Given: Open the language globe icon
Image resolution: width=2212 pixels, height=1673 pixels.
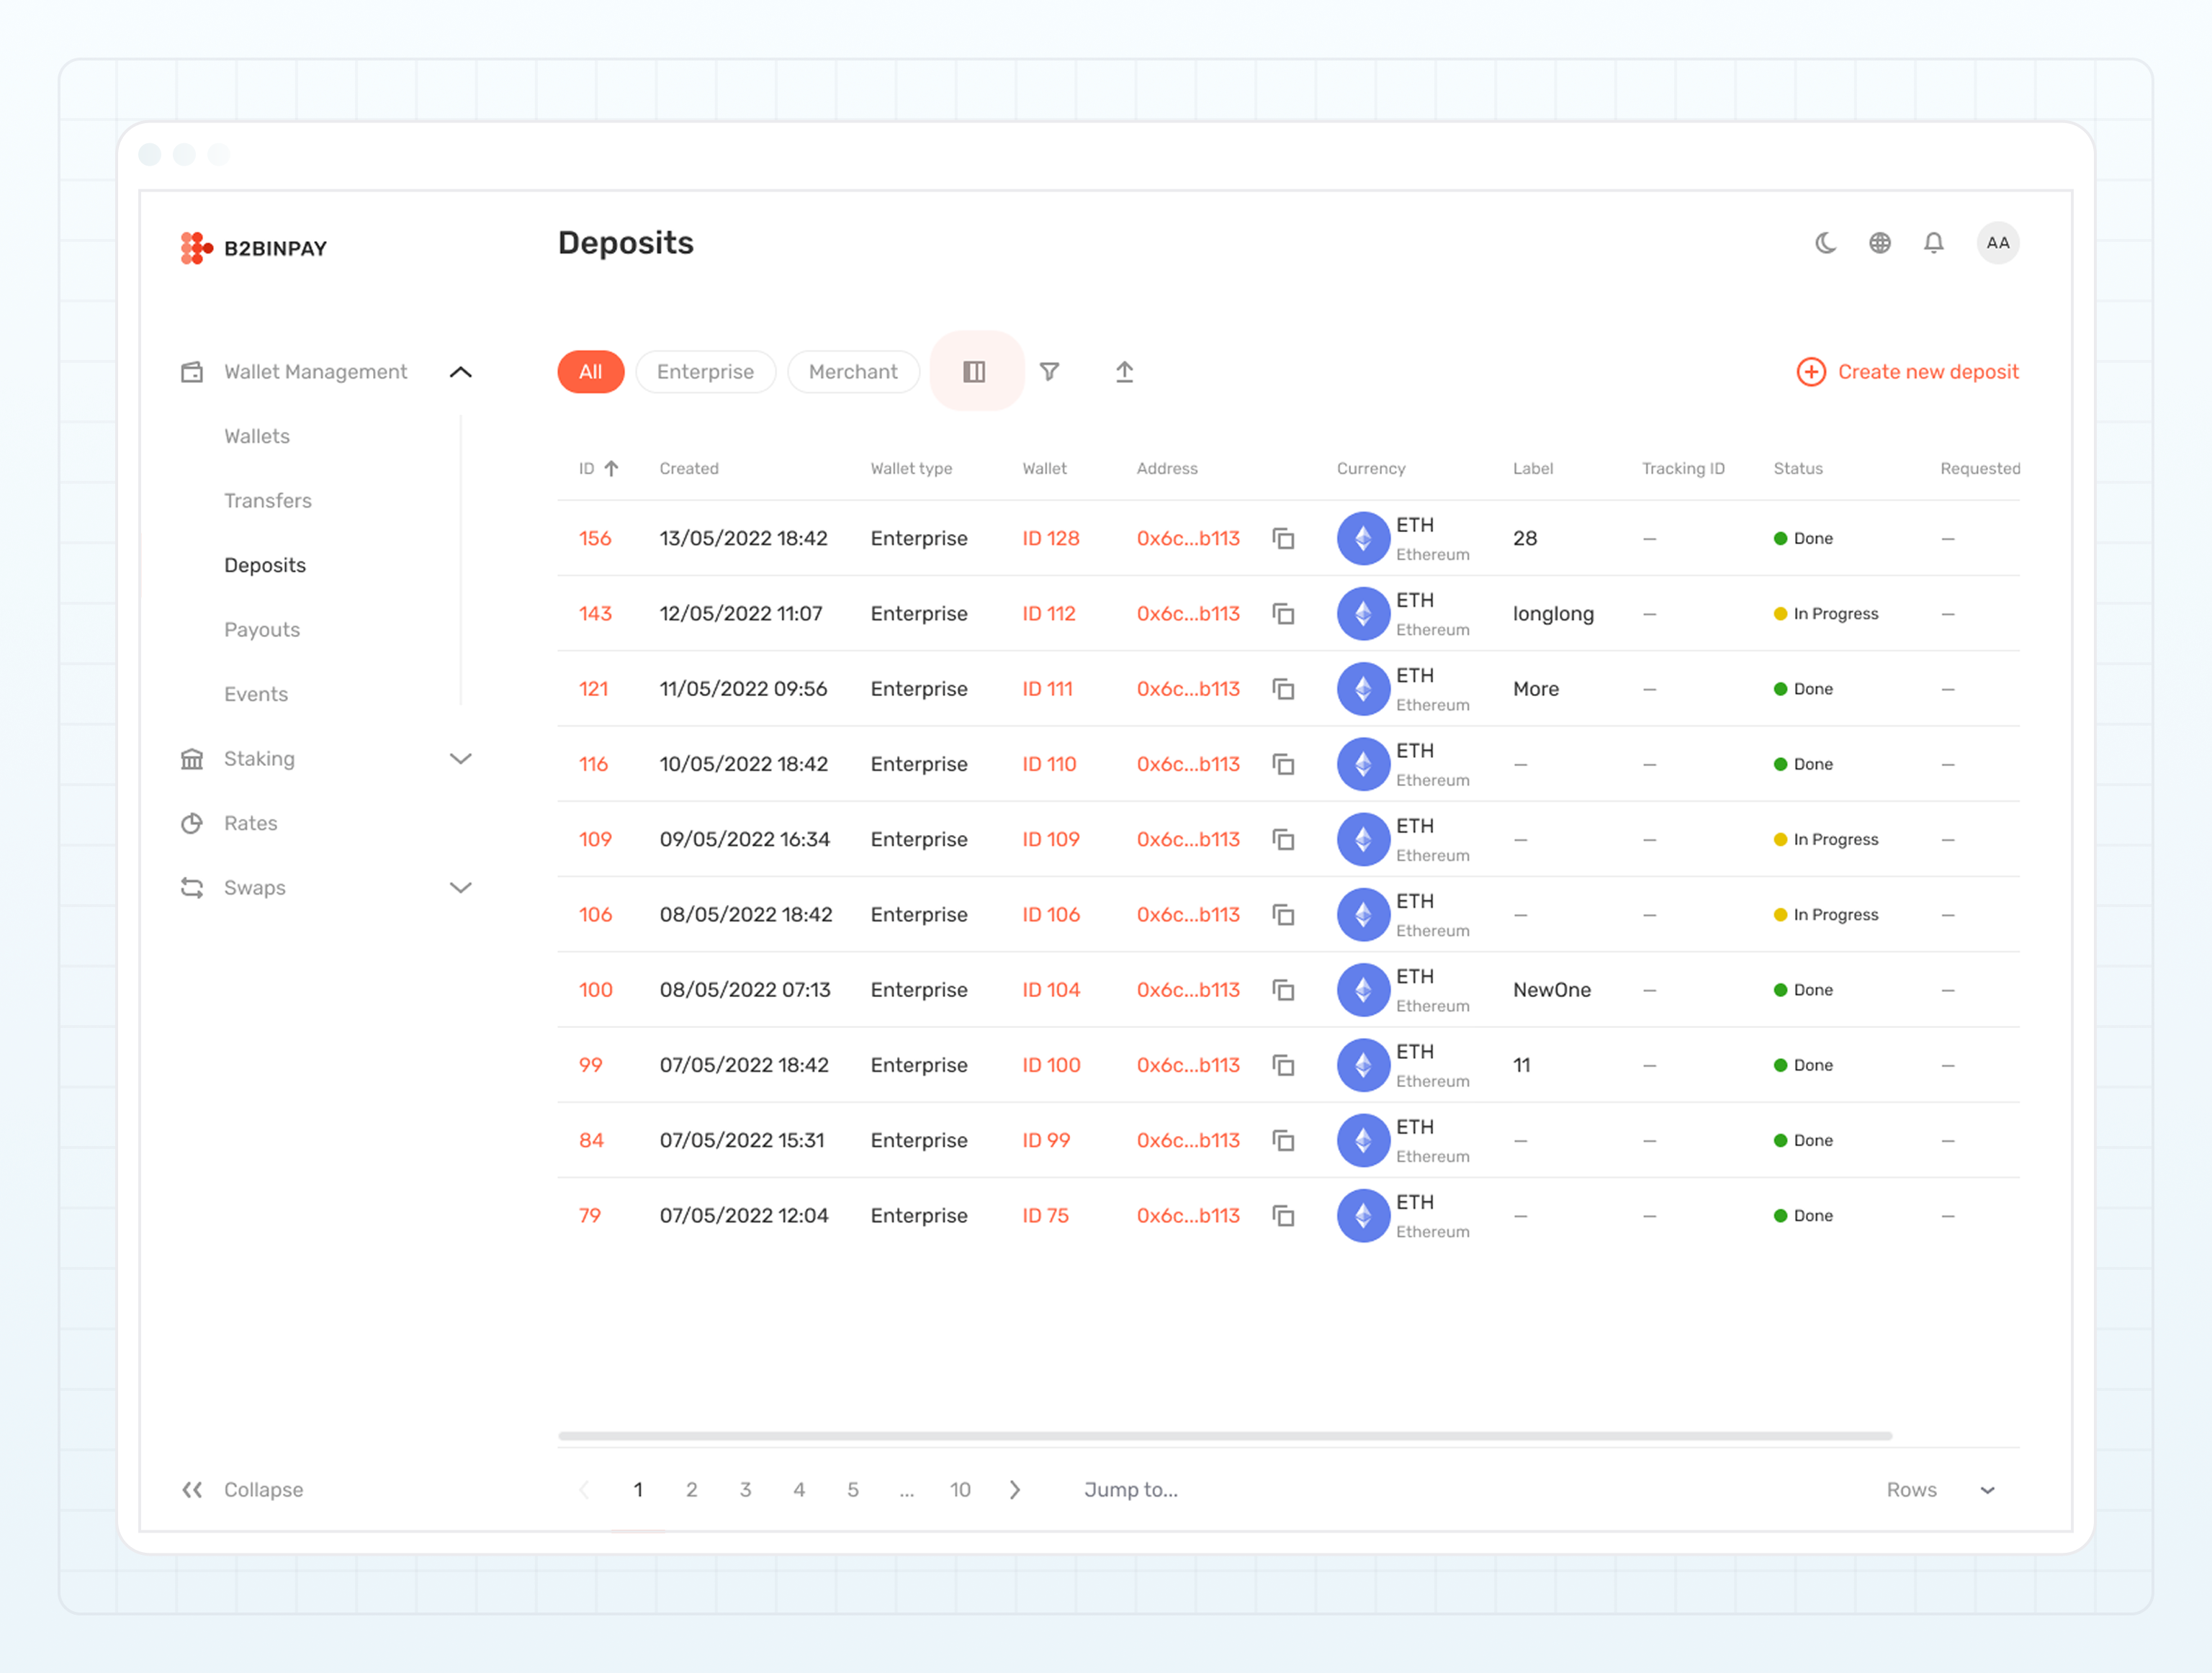Looking at the screenshot, I should coord(1880,242).
